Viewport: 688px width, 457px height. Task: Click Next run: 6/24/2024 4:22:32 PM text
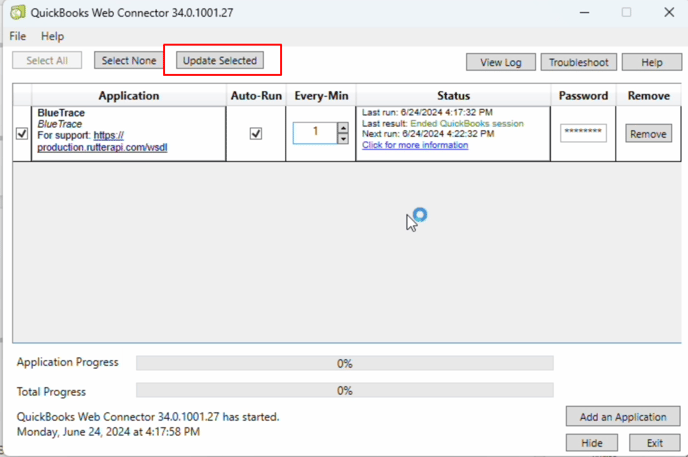point(428,134)
